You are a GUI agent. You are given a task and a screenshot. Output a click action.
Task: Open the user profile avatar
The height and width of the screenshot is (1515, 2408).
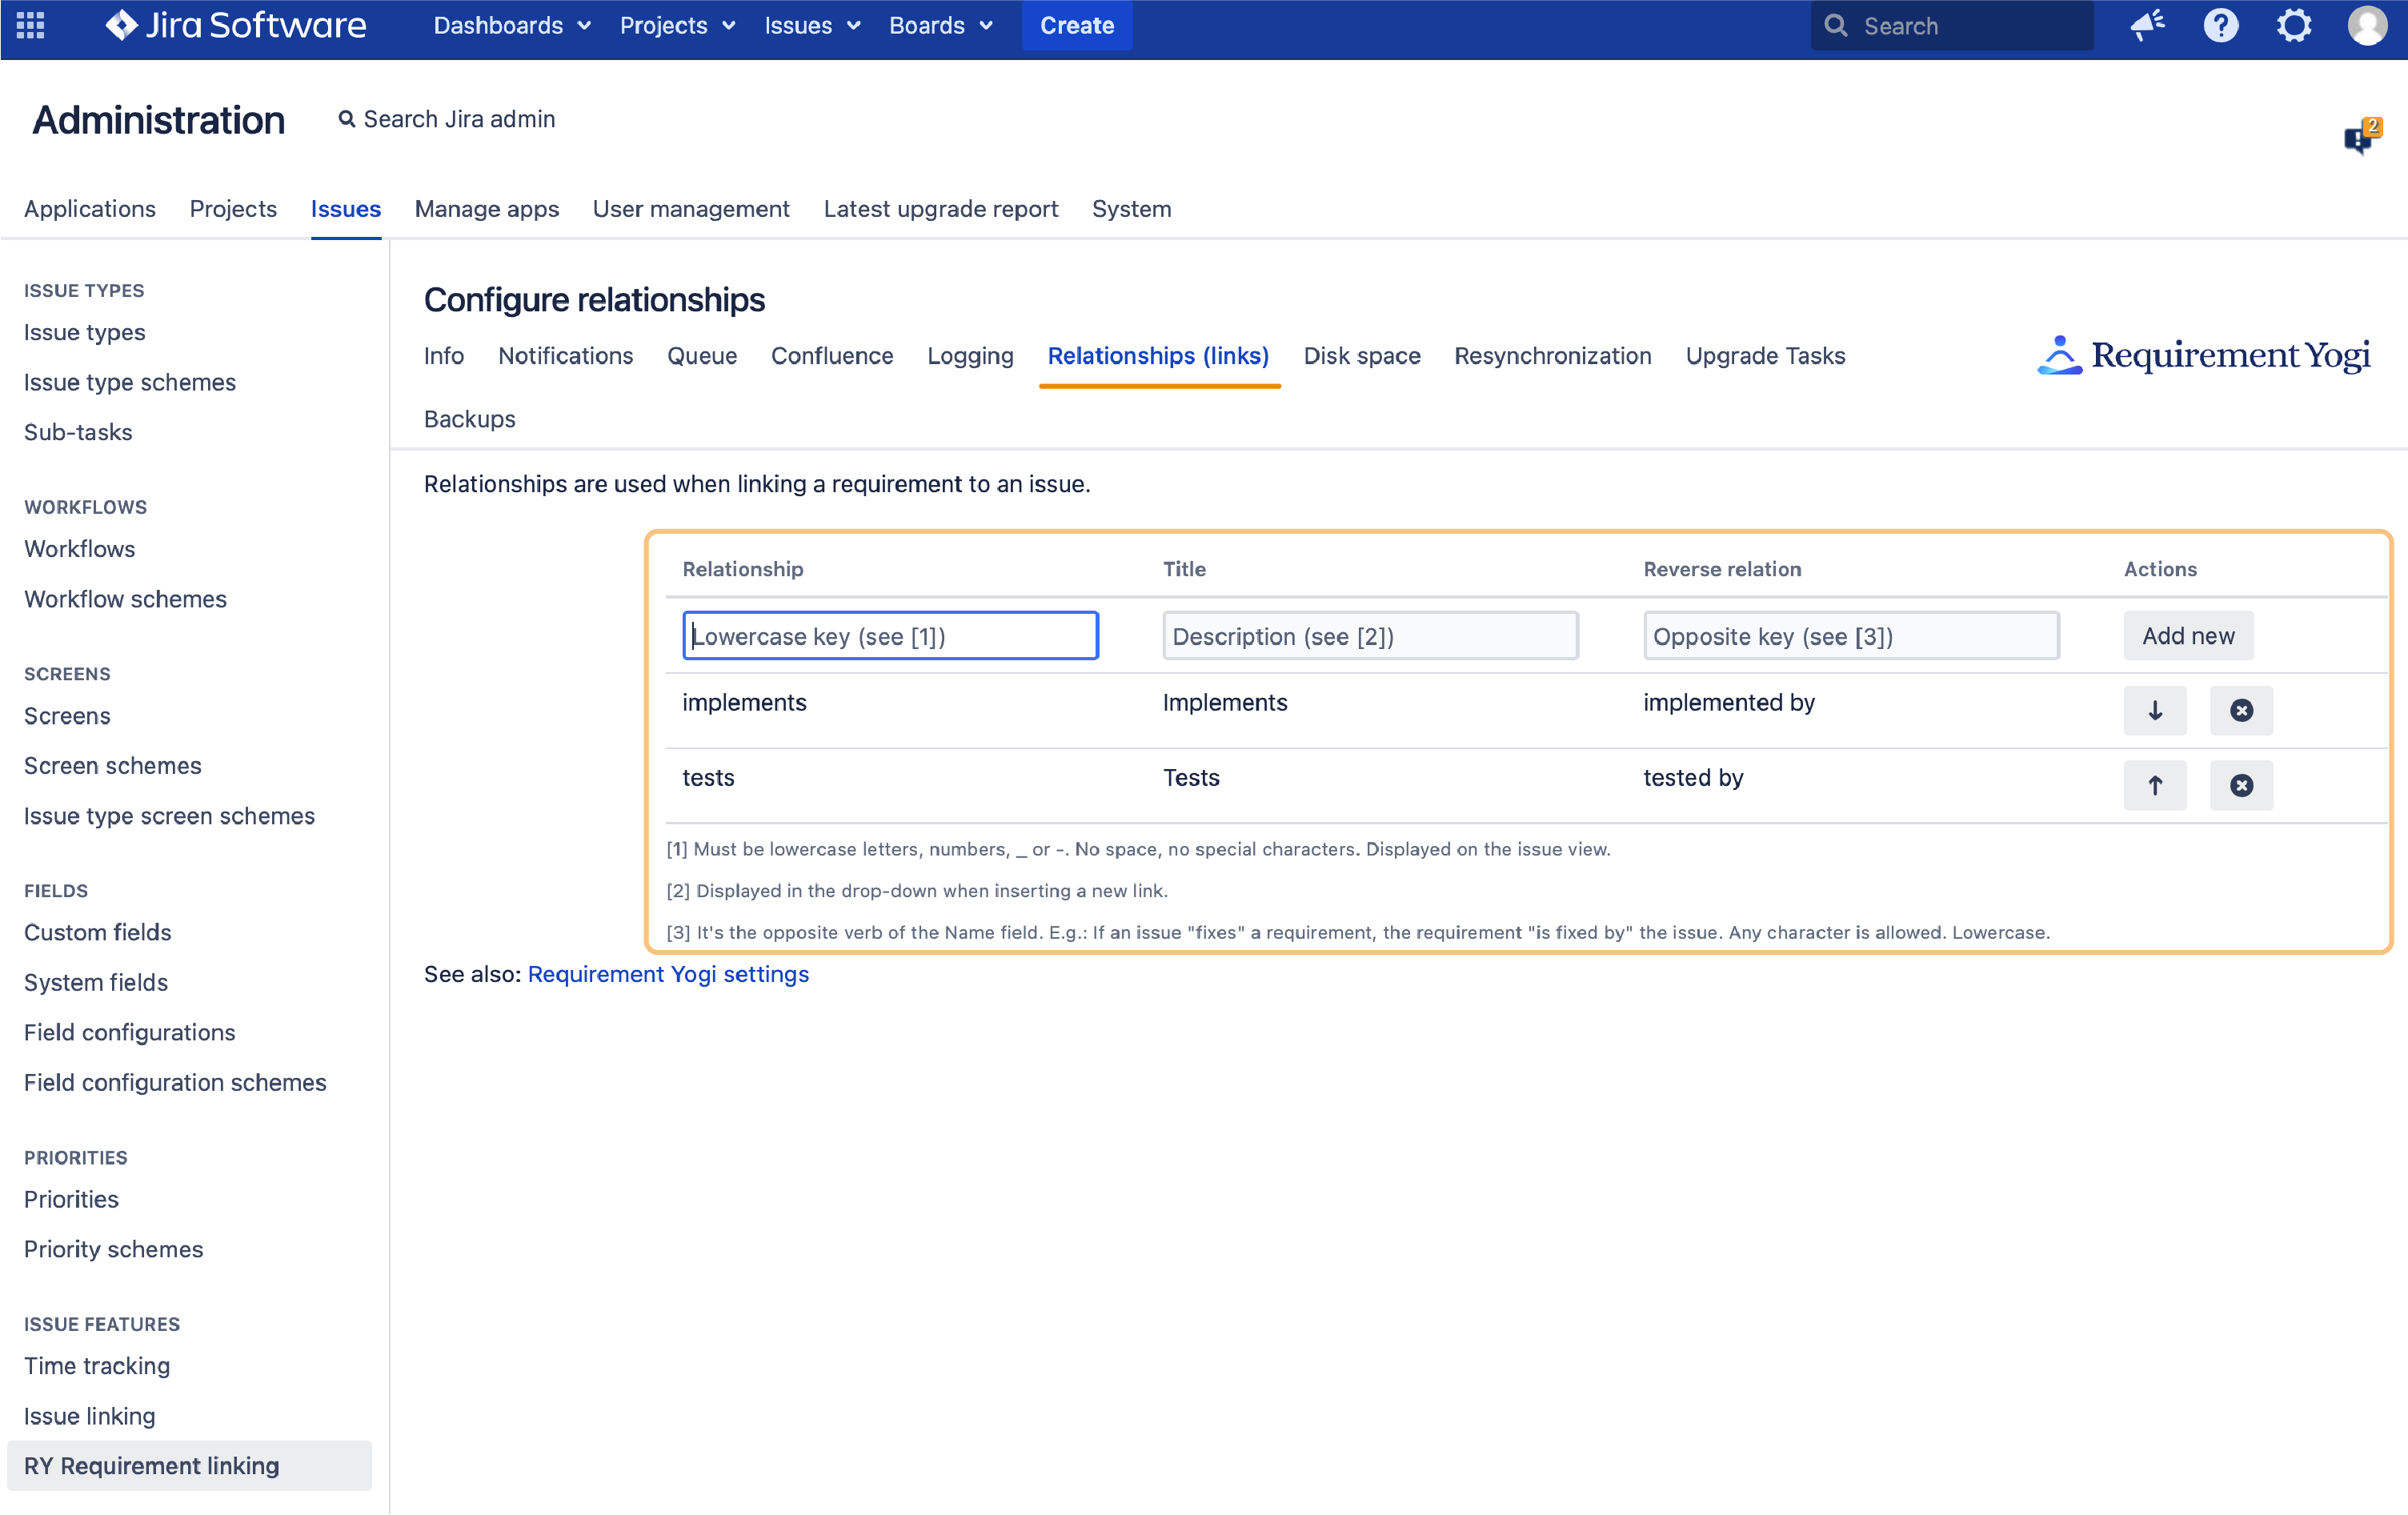pos(2366,25)
